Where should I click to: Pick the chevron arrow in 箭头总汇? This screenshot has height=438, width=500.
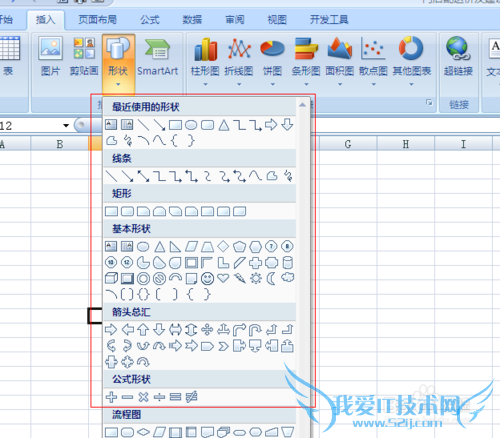tap(223, 347)
